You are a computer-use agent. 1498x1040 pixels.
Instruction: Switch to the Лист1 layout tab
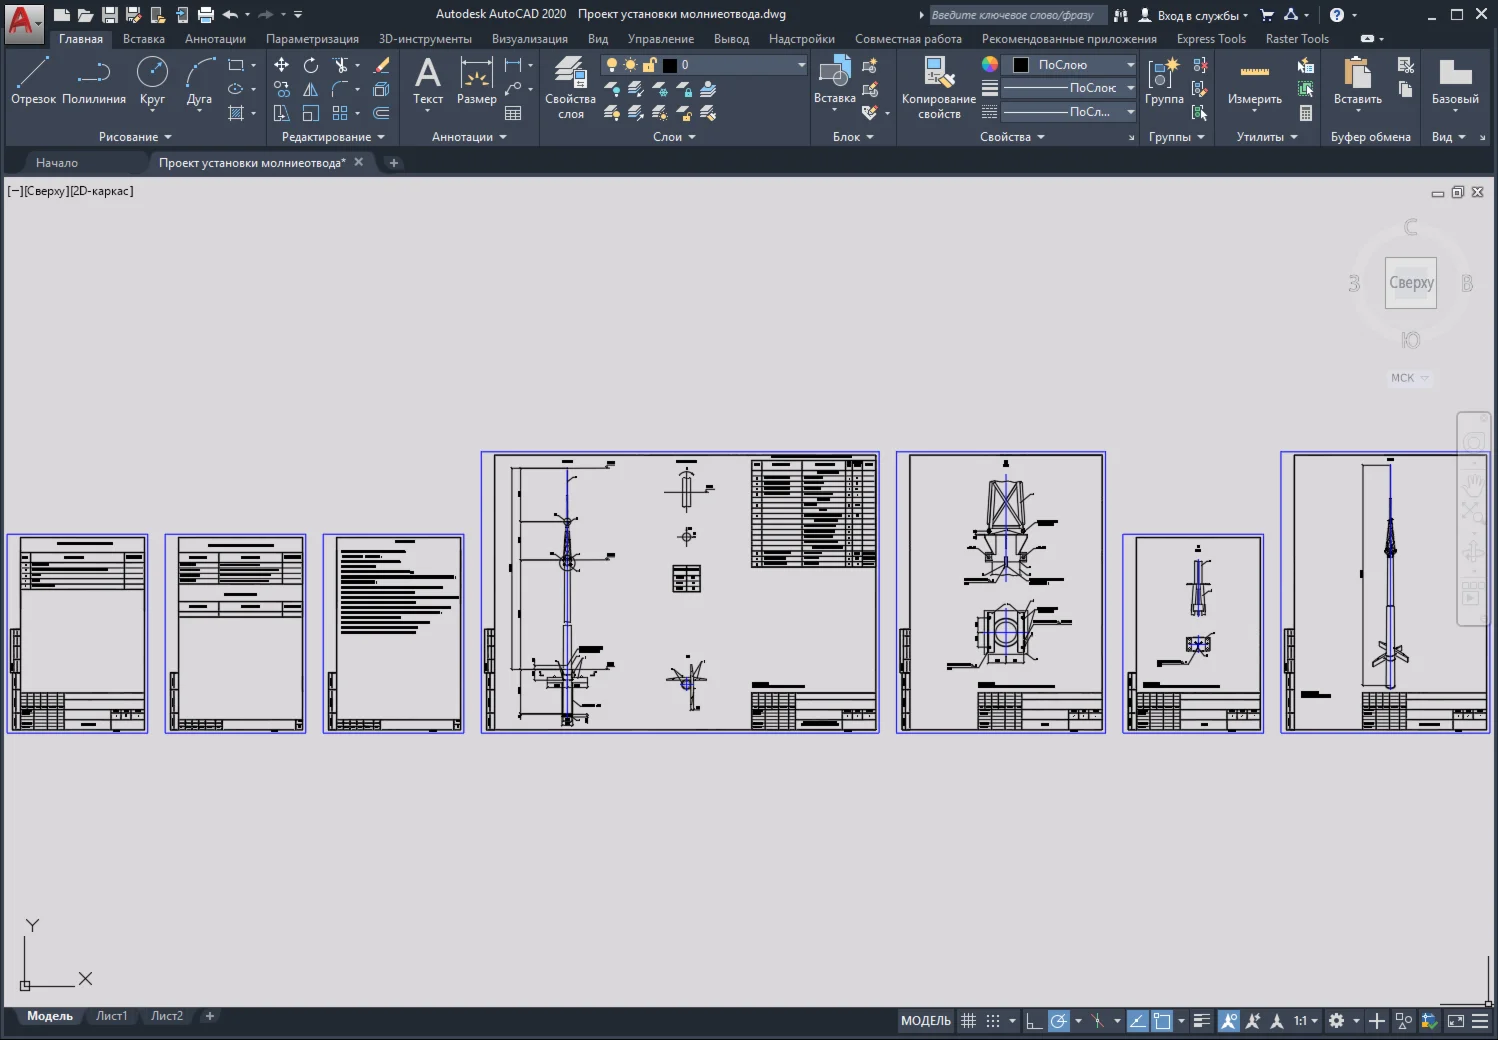point(111,1016)
